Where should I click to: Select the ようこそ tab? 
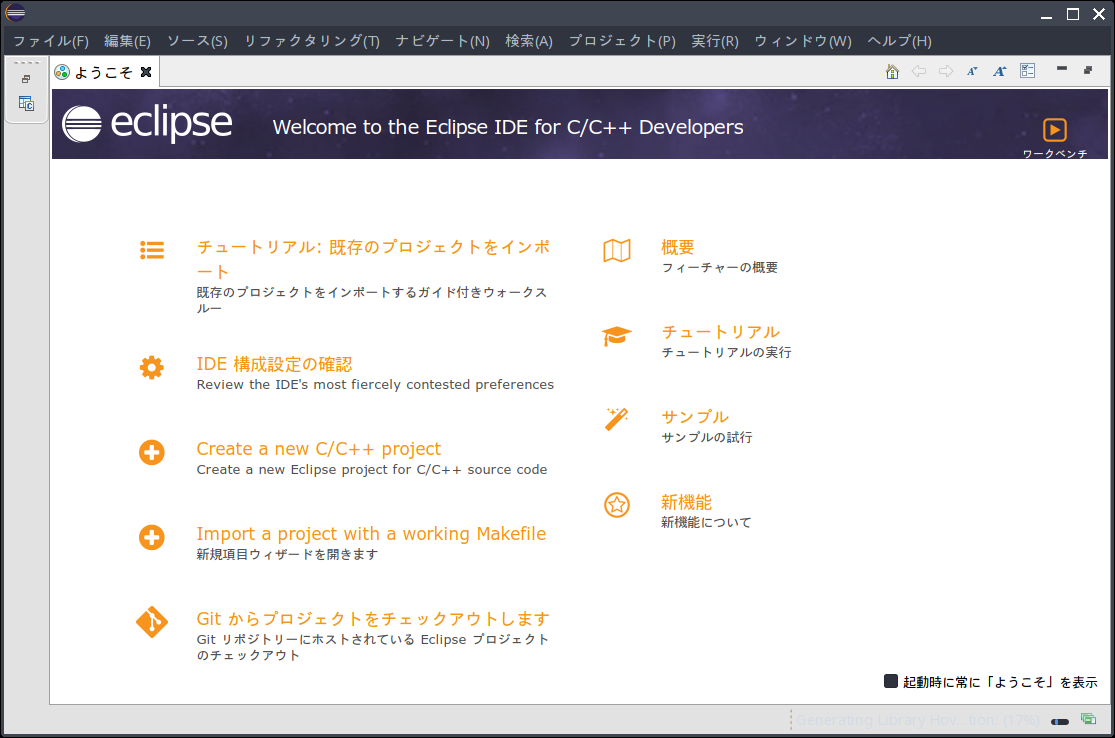[x=103, y=73]
